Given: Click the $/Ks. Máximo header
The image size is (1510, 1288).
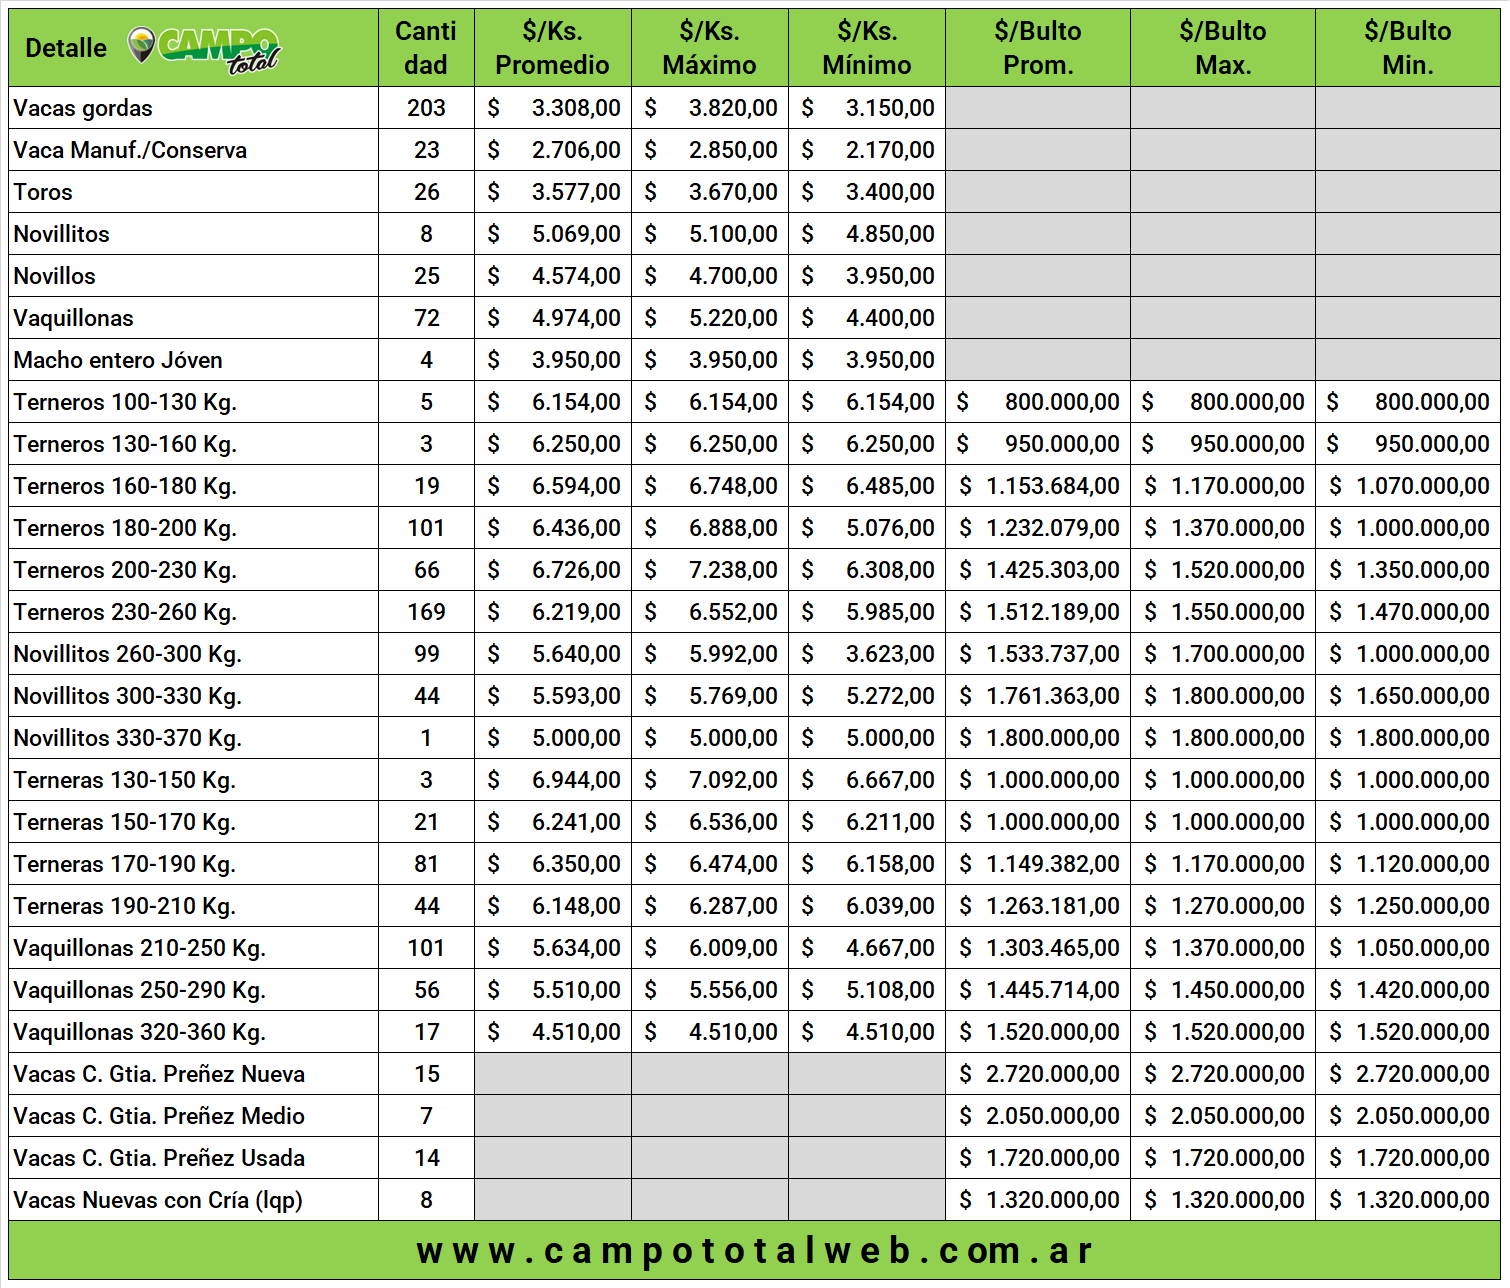Looking at the screenshot, I should (x=709, y=48).
